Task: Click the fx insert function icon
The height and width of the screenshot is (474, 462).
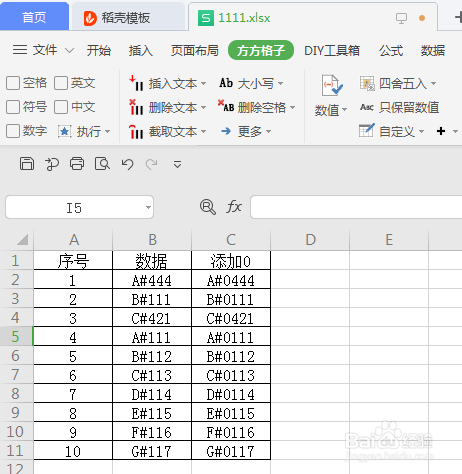Action: click(x=234, y=207)
